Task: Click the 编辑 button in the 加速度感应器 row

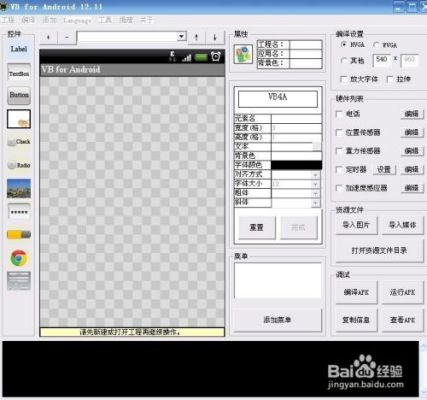Action: (x=412, y=188)
